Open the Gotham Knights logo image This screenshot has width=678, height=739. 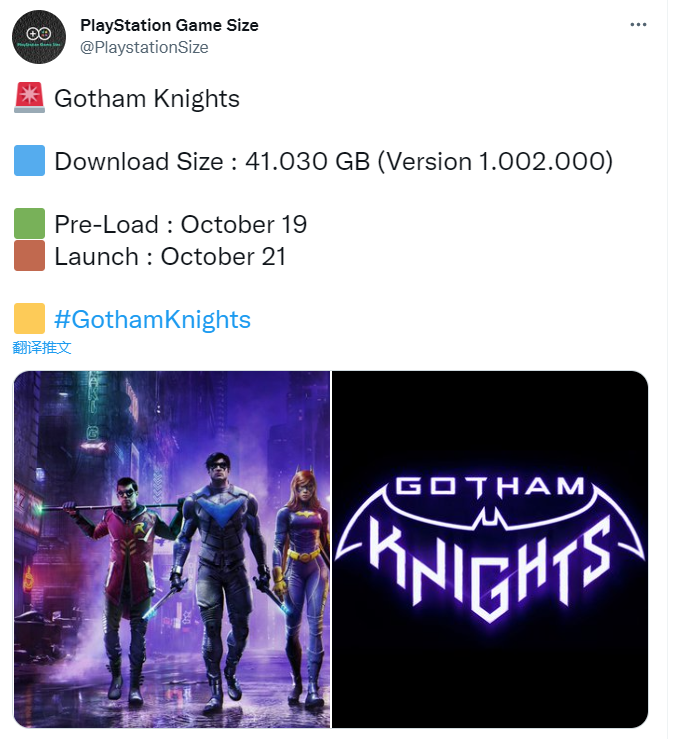pos(490,549)
